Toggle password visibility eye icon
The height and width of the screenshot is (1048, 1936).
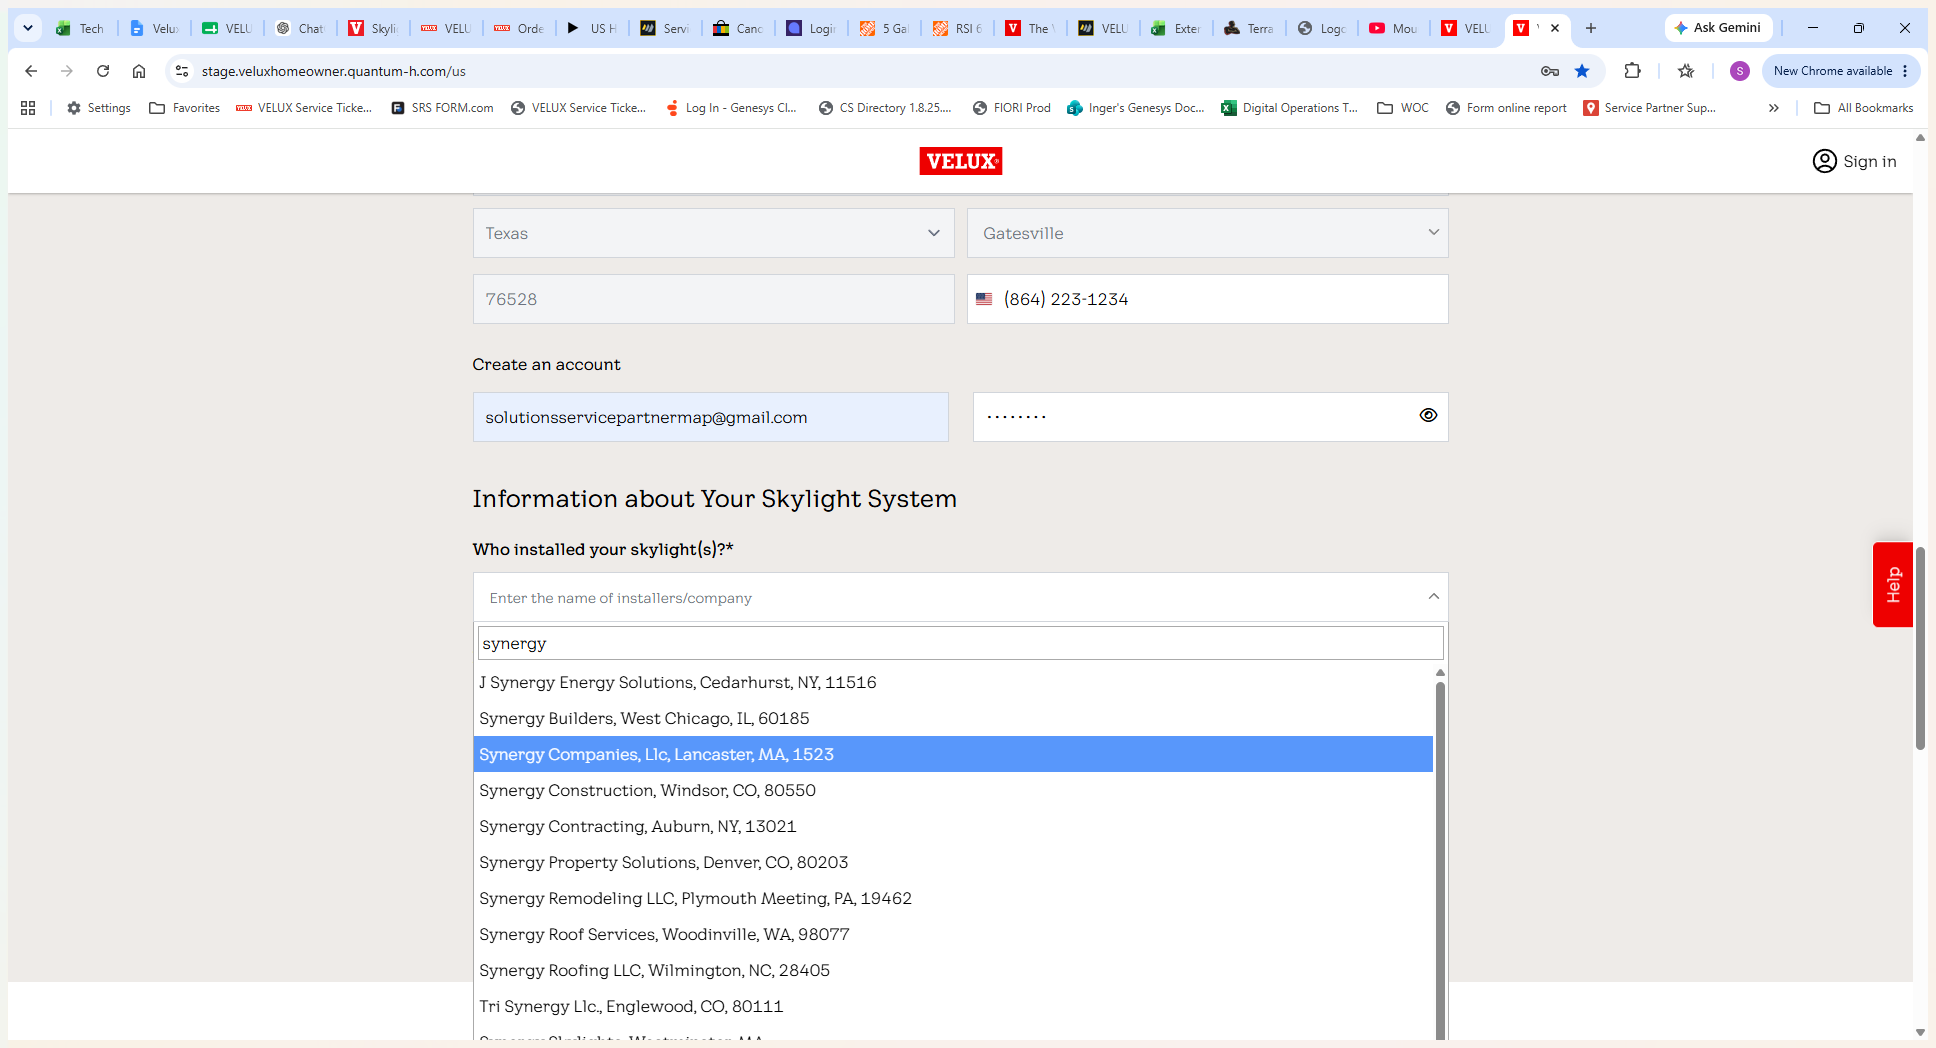(1428, 415)
